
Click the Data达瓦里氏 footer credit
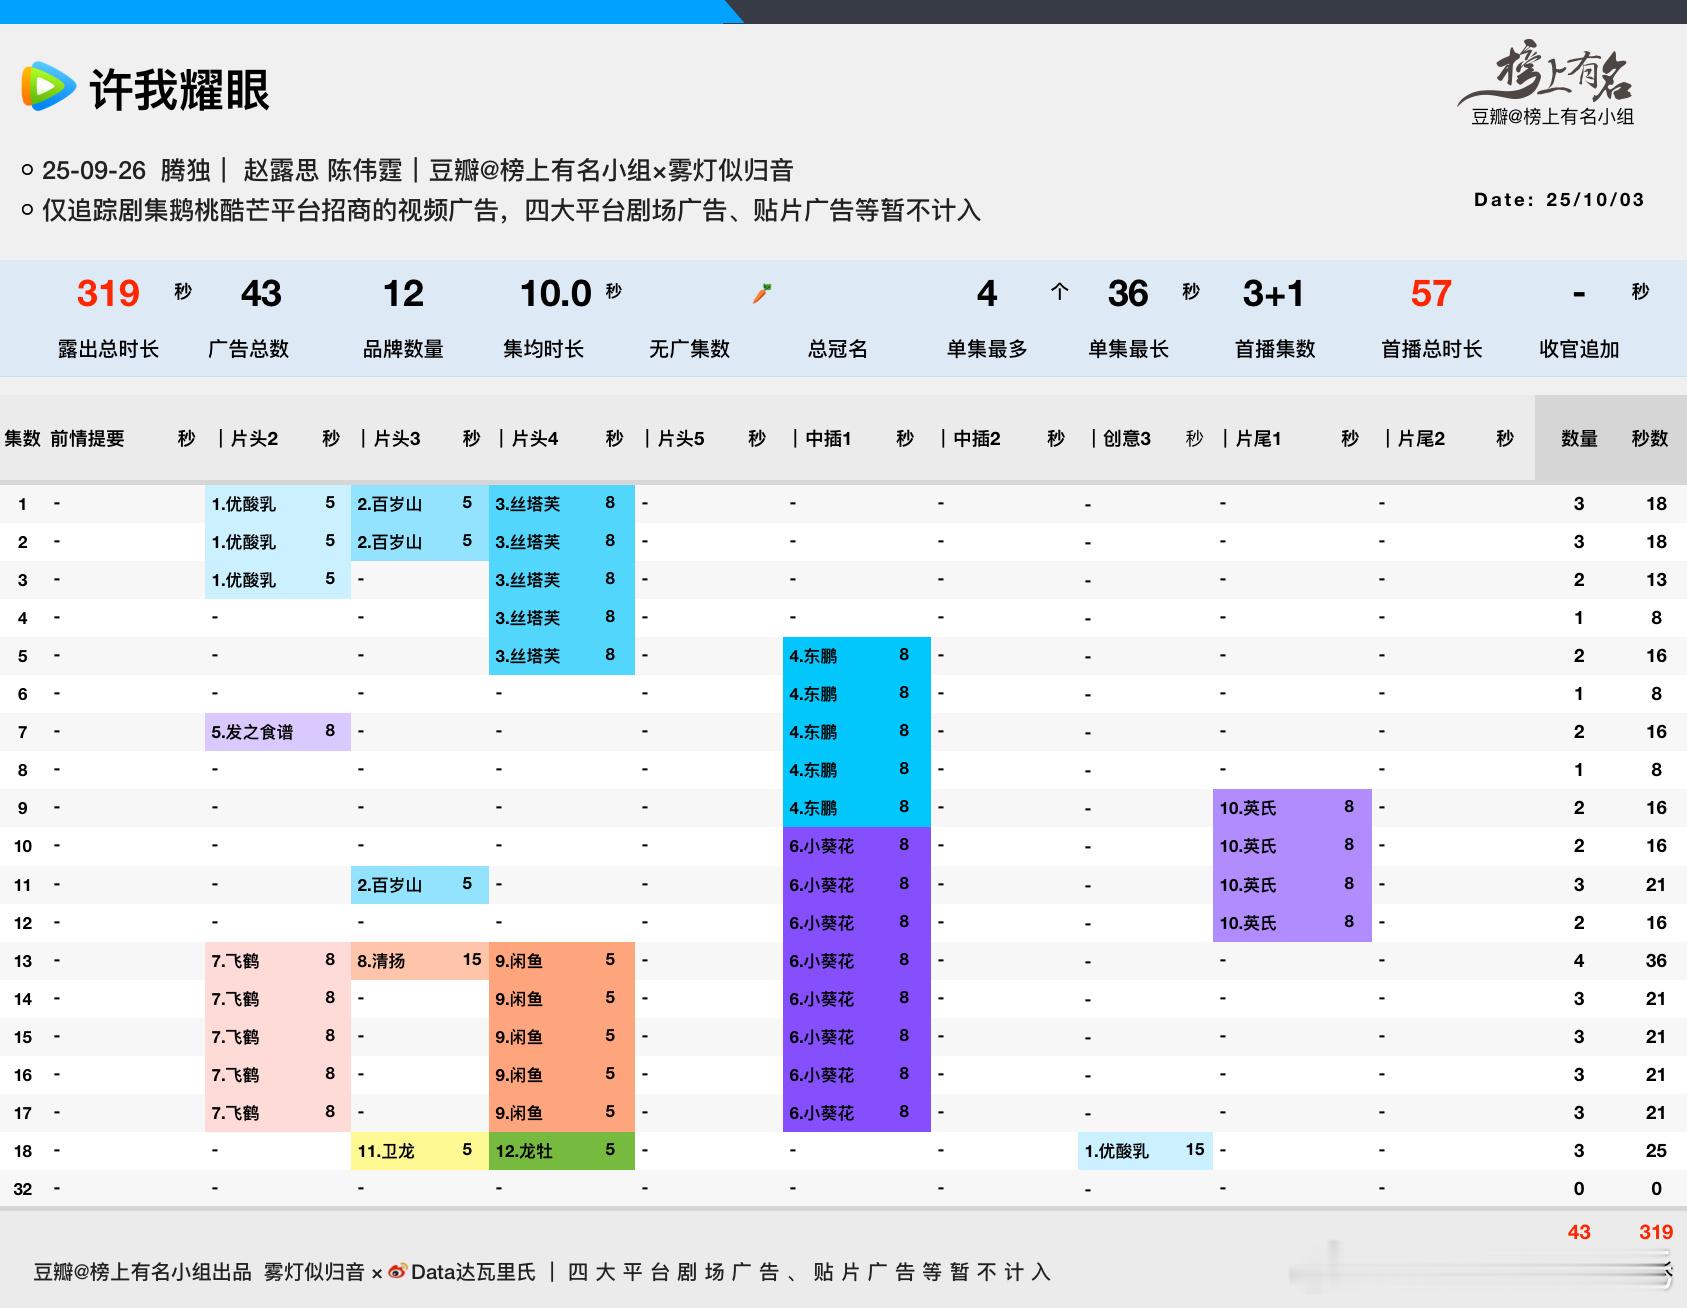coord(474,1272)
